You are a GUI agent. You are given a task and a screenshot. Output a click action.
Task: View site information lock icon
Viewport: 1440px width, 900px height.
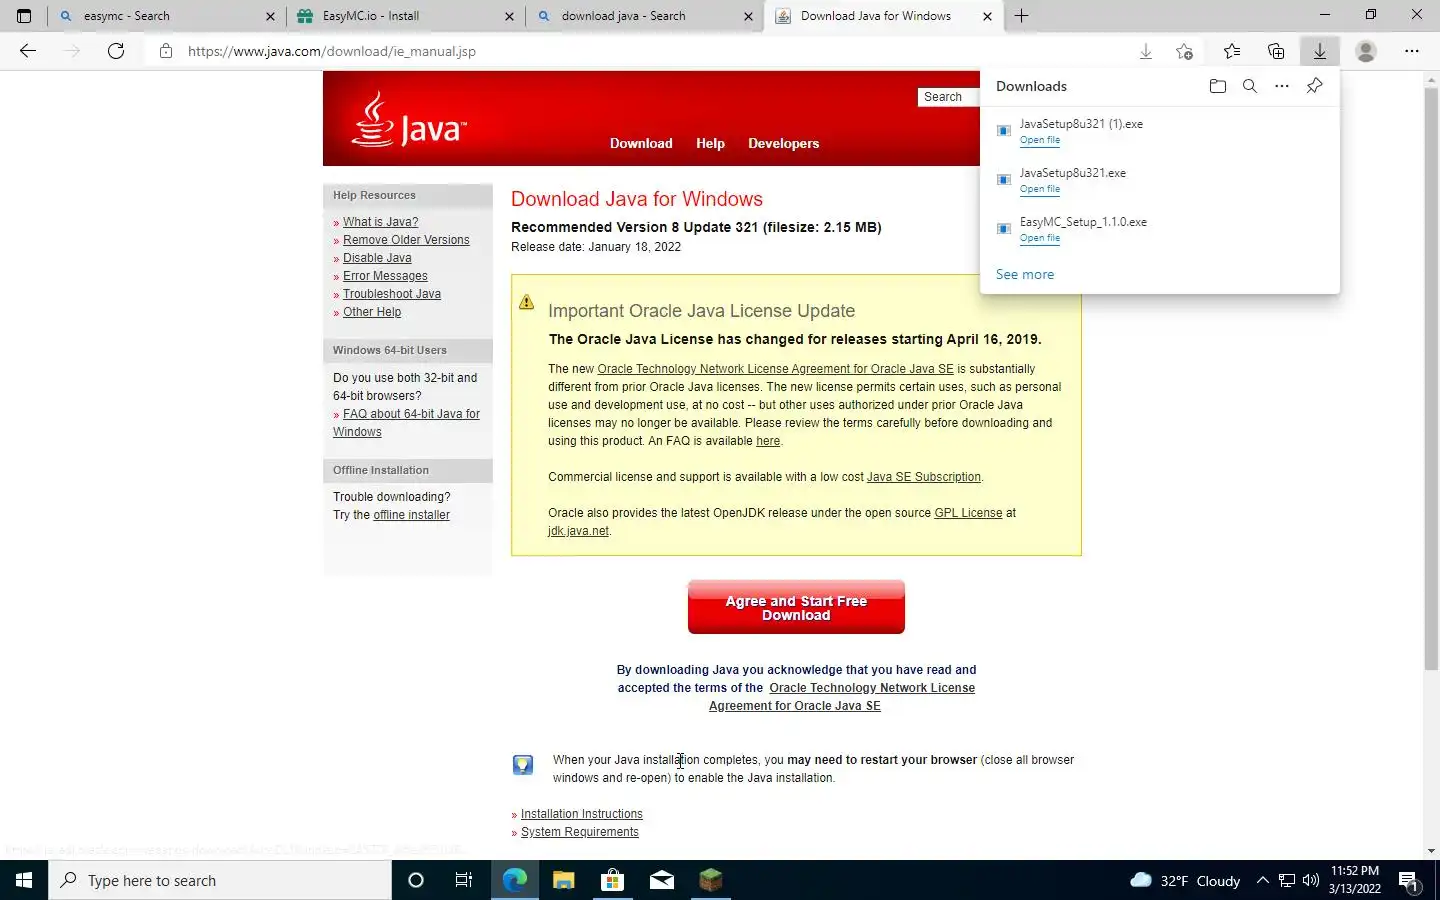point(166,51)
